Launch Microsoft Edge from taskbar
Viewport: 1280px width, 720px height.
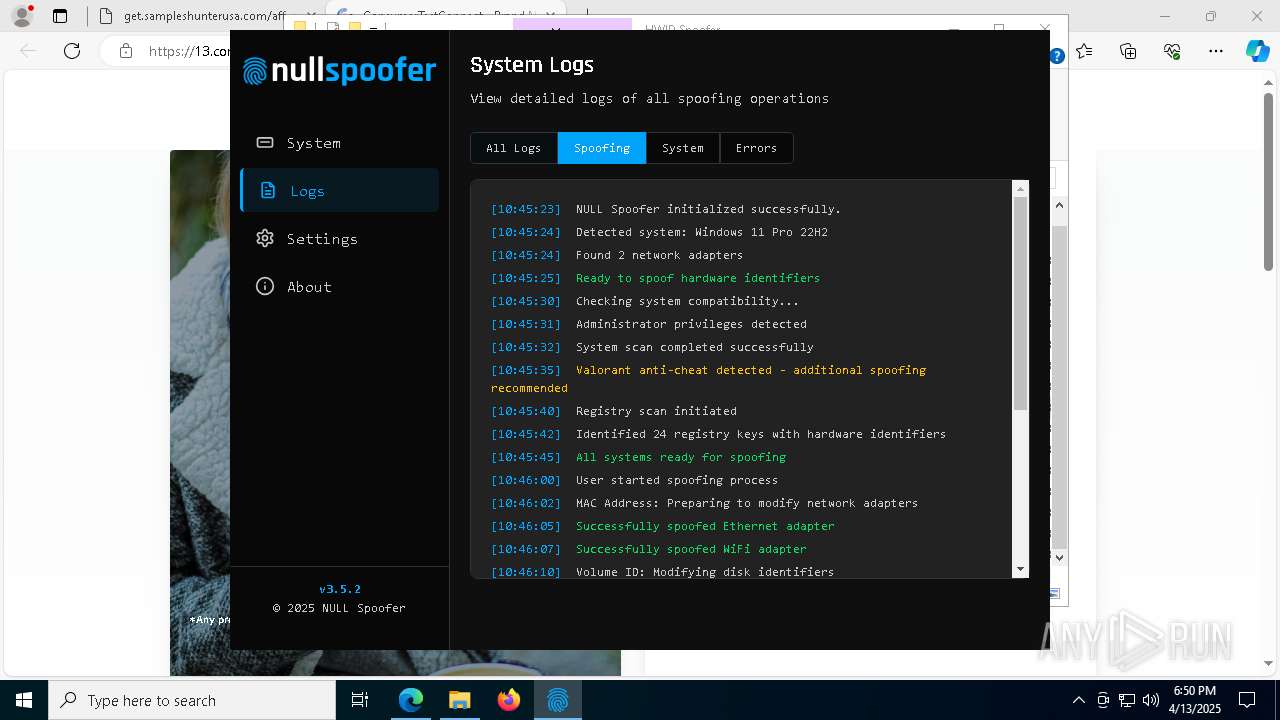pyautogui.click(x=411, y=700)
